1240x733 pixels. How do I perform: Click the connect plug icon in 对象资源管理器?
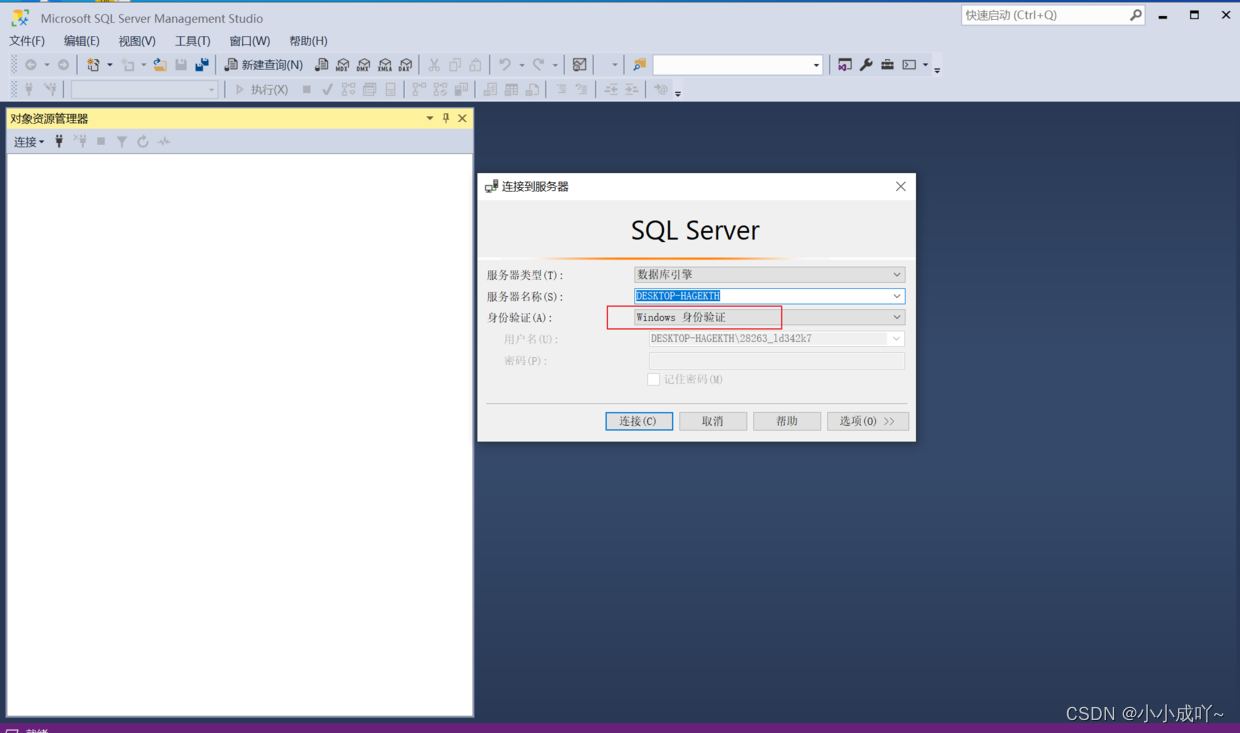(59, 141)
